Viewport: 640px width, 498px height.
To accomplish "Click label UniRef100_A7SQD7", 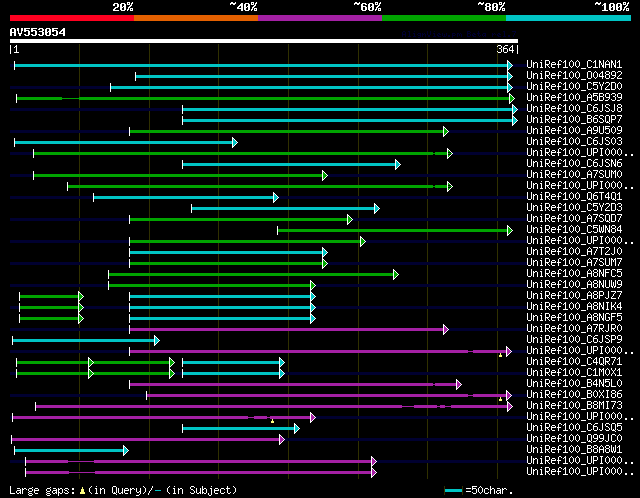I will pos(574,219).
